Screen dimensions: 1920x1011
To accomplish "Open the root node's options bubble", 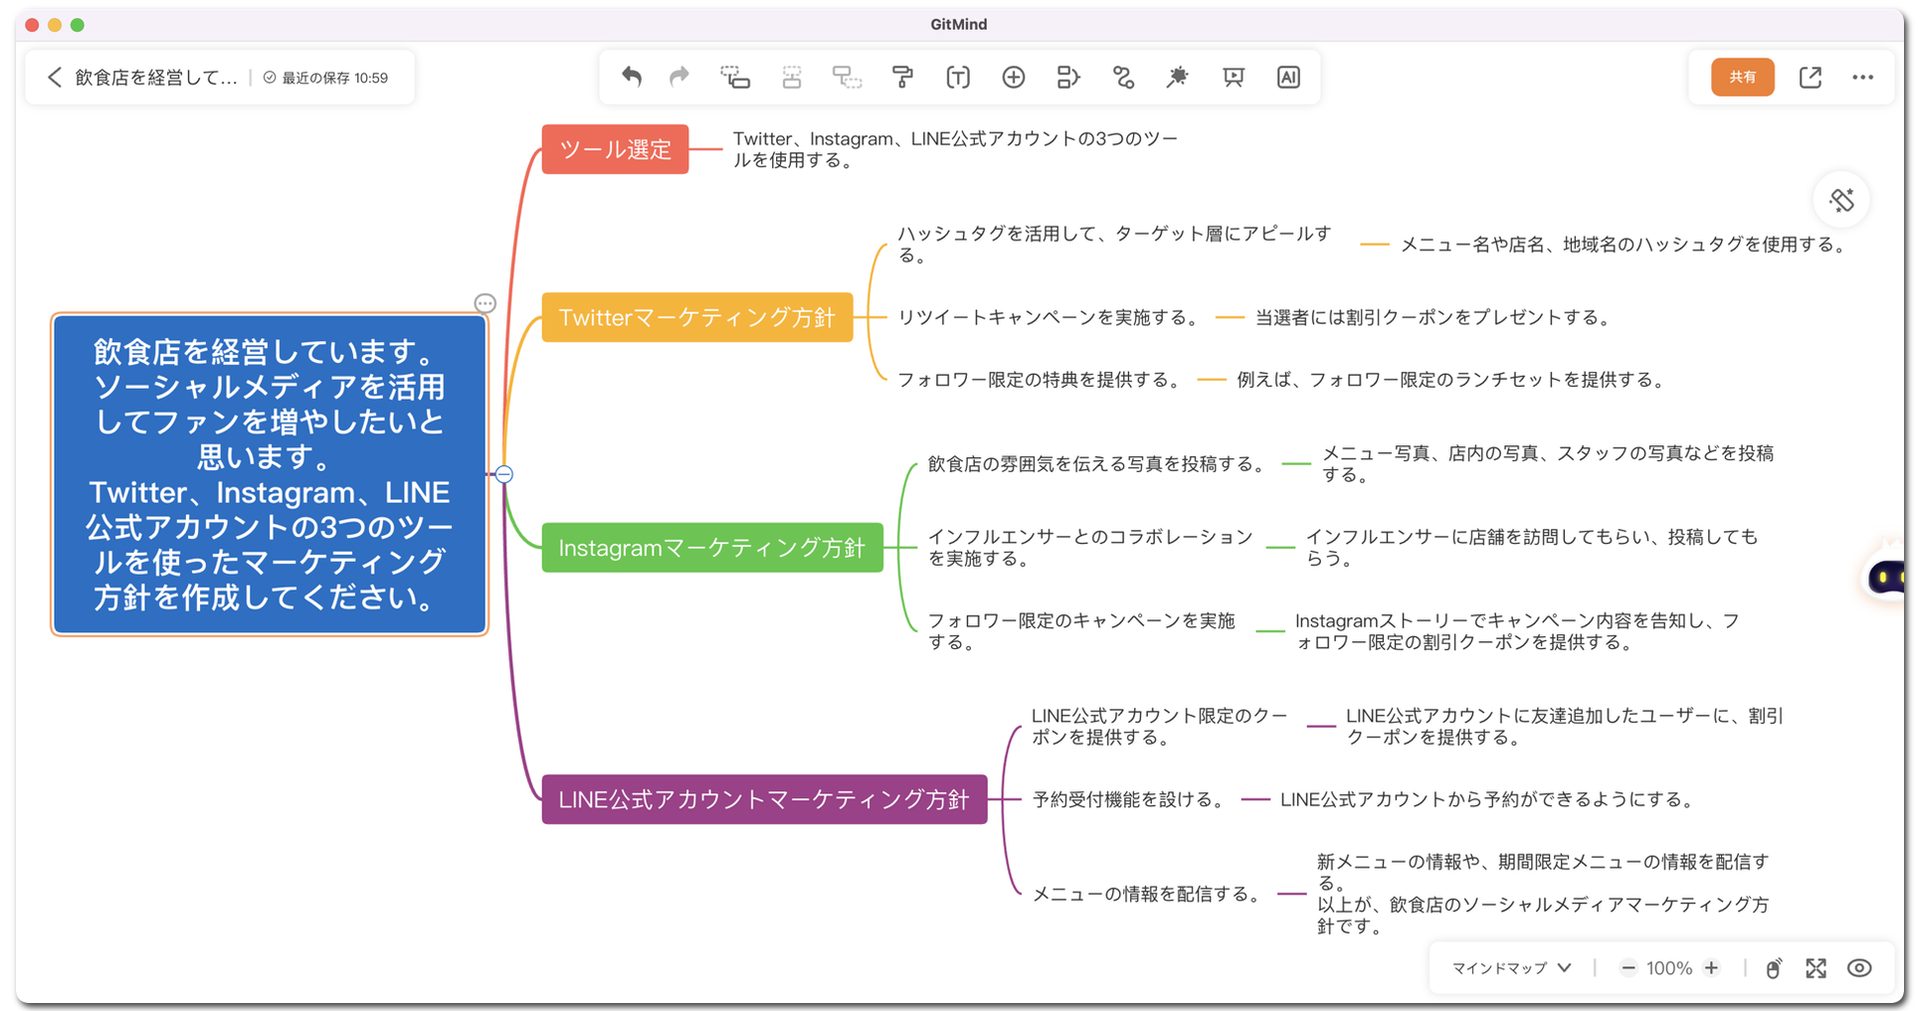I will 485,303.
